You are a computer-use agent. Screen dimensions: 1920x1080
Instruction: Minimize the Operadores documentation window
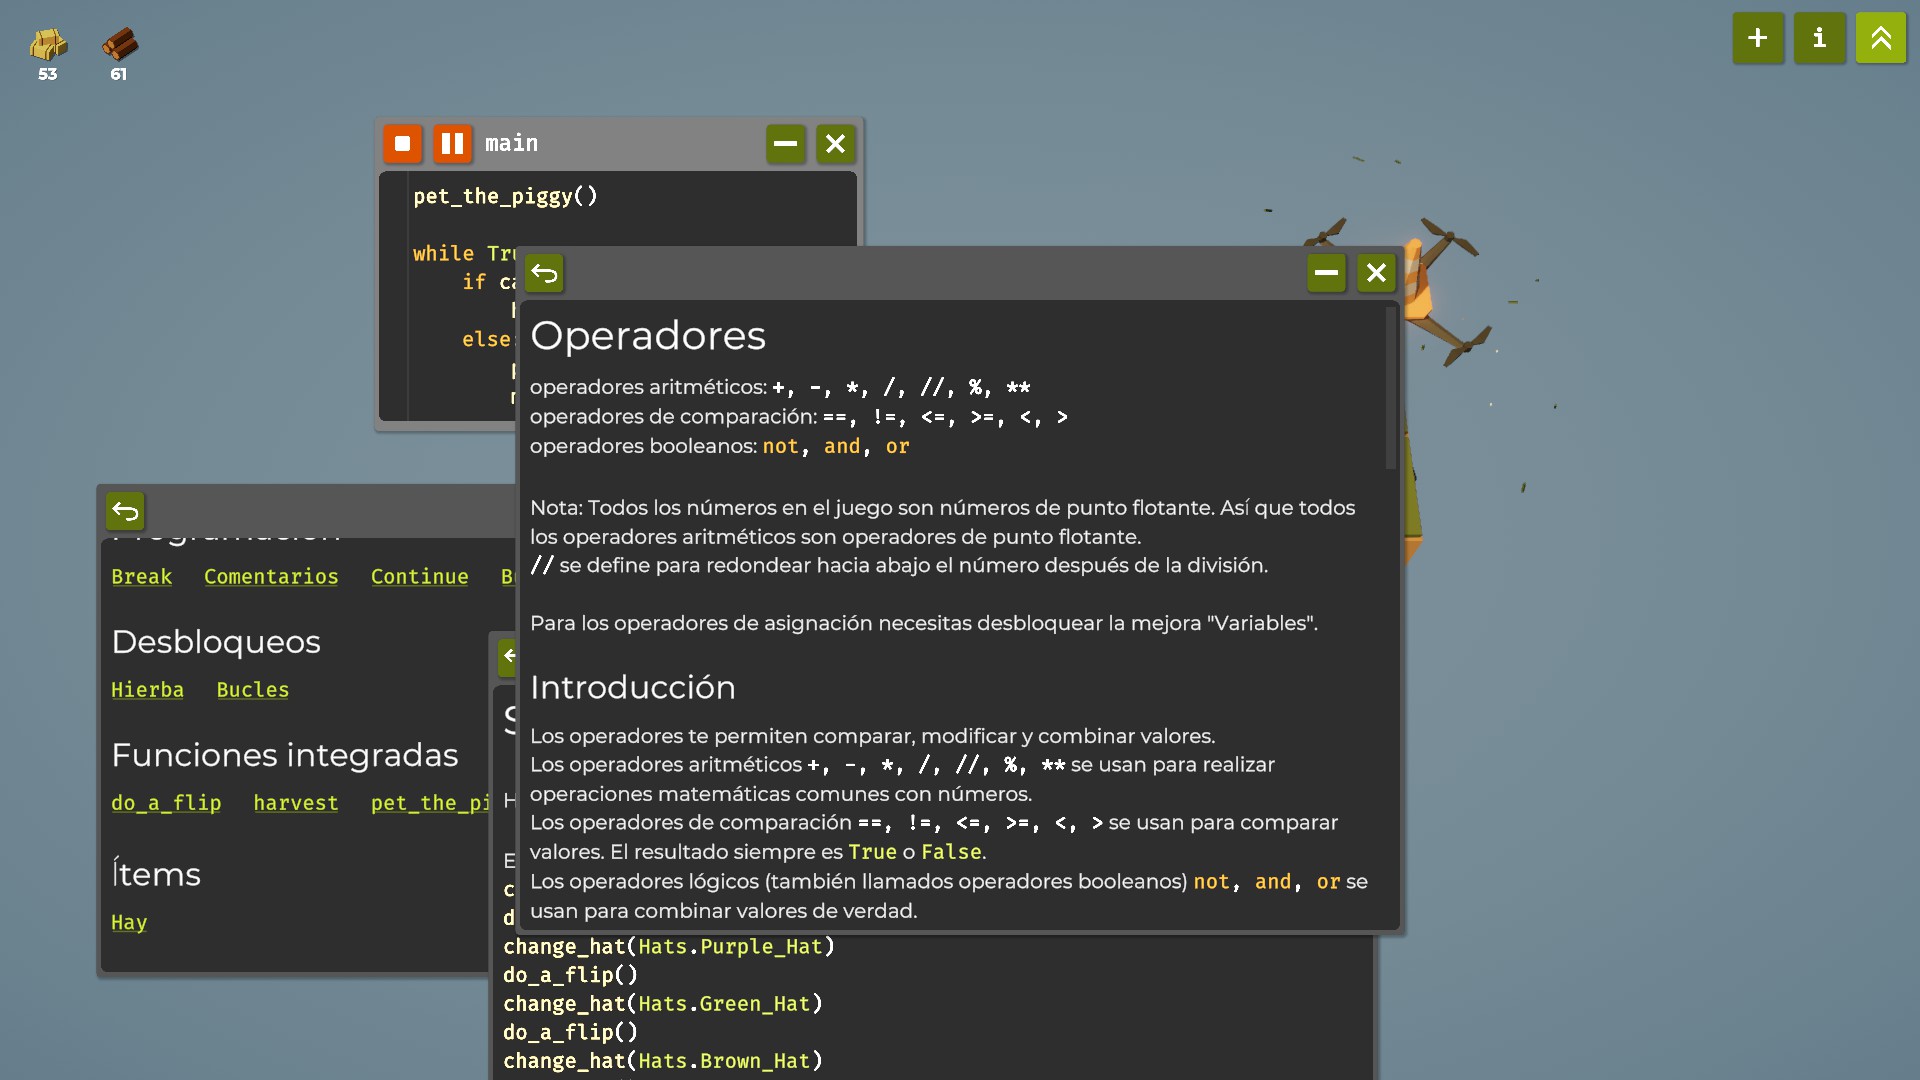pyautogui.click(x=1326, y=273)
